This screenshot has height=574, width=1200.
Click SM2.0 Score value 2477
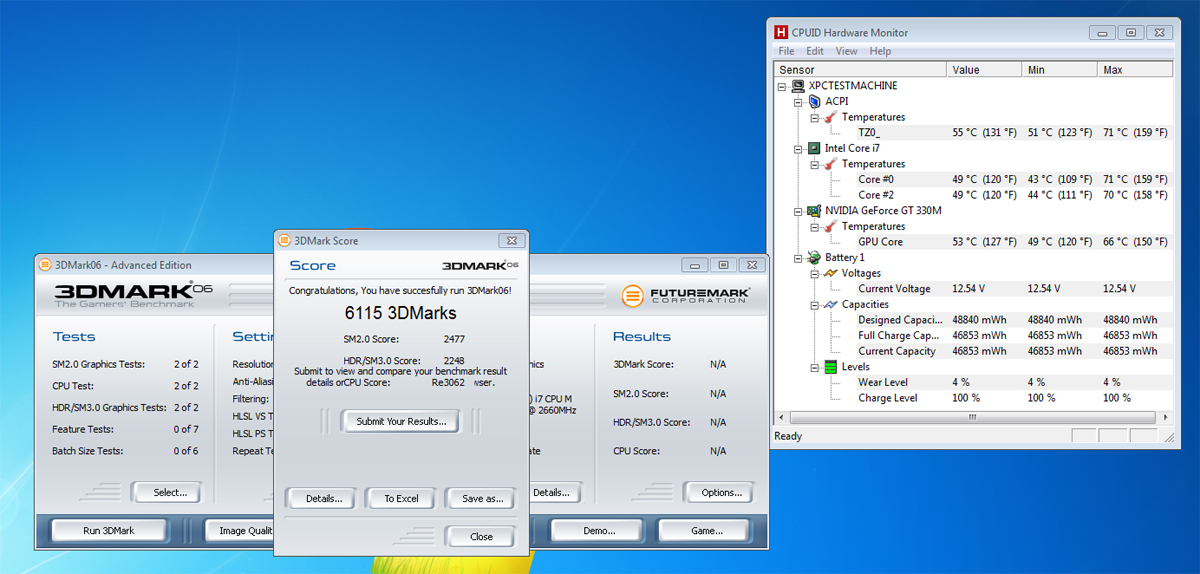tap(453, 339)
